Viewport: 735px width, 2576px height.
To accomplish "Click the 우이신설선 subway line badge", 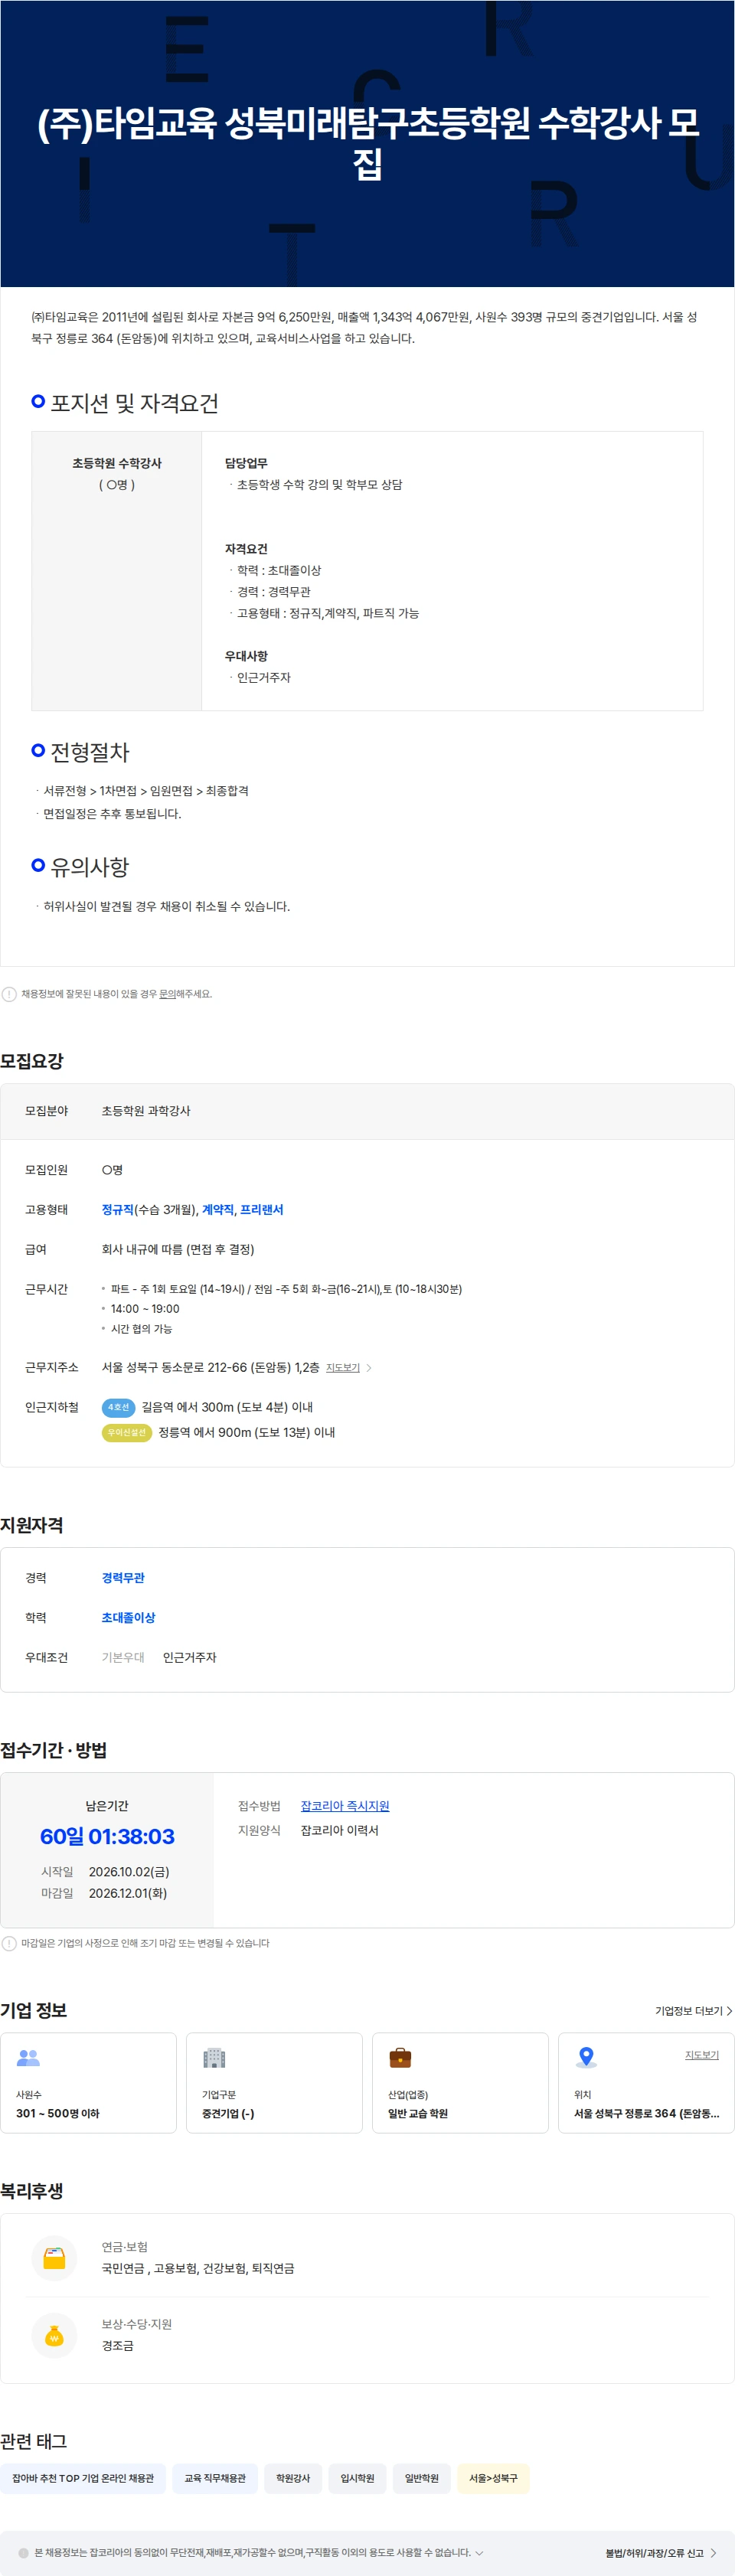I will click(x=127, y=1433).
